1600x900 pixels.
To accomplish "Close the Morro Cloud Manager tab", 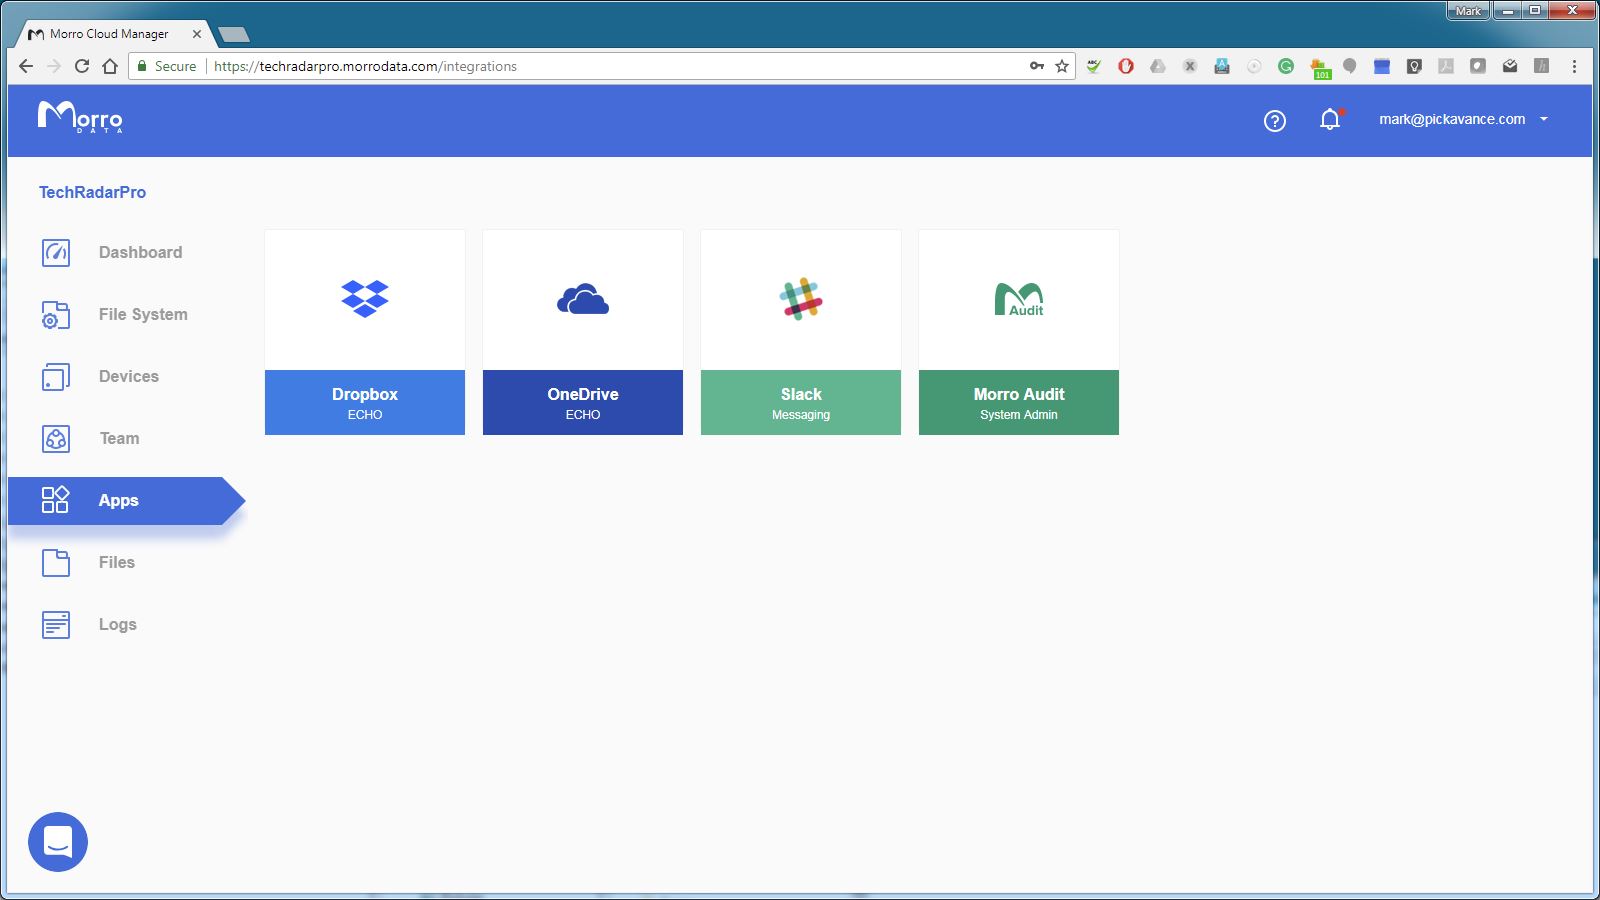I will click(x=196, y=34).
